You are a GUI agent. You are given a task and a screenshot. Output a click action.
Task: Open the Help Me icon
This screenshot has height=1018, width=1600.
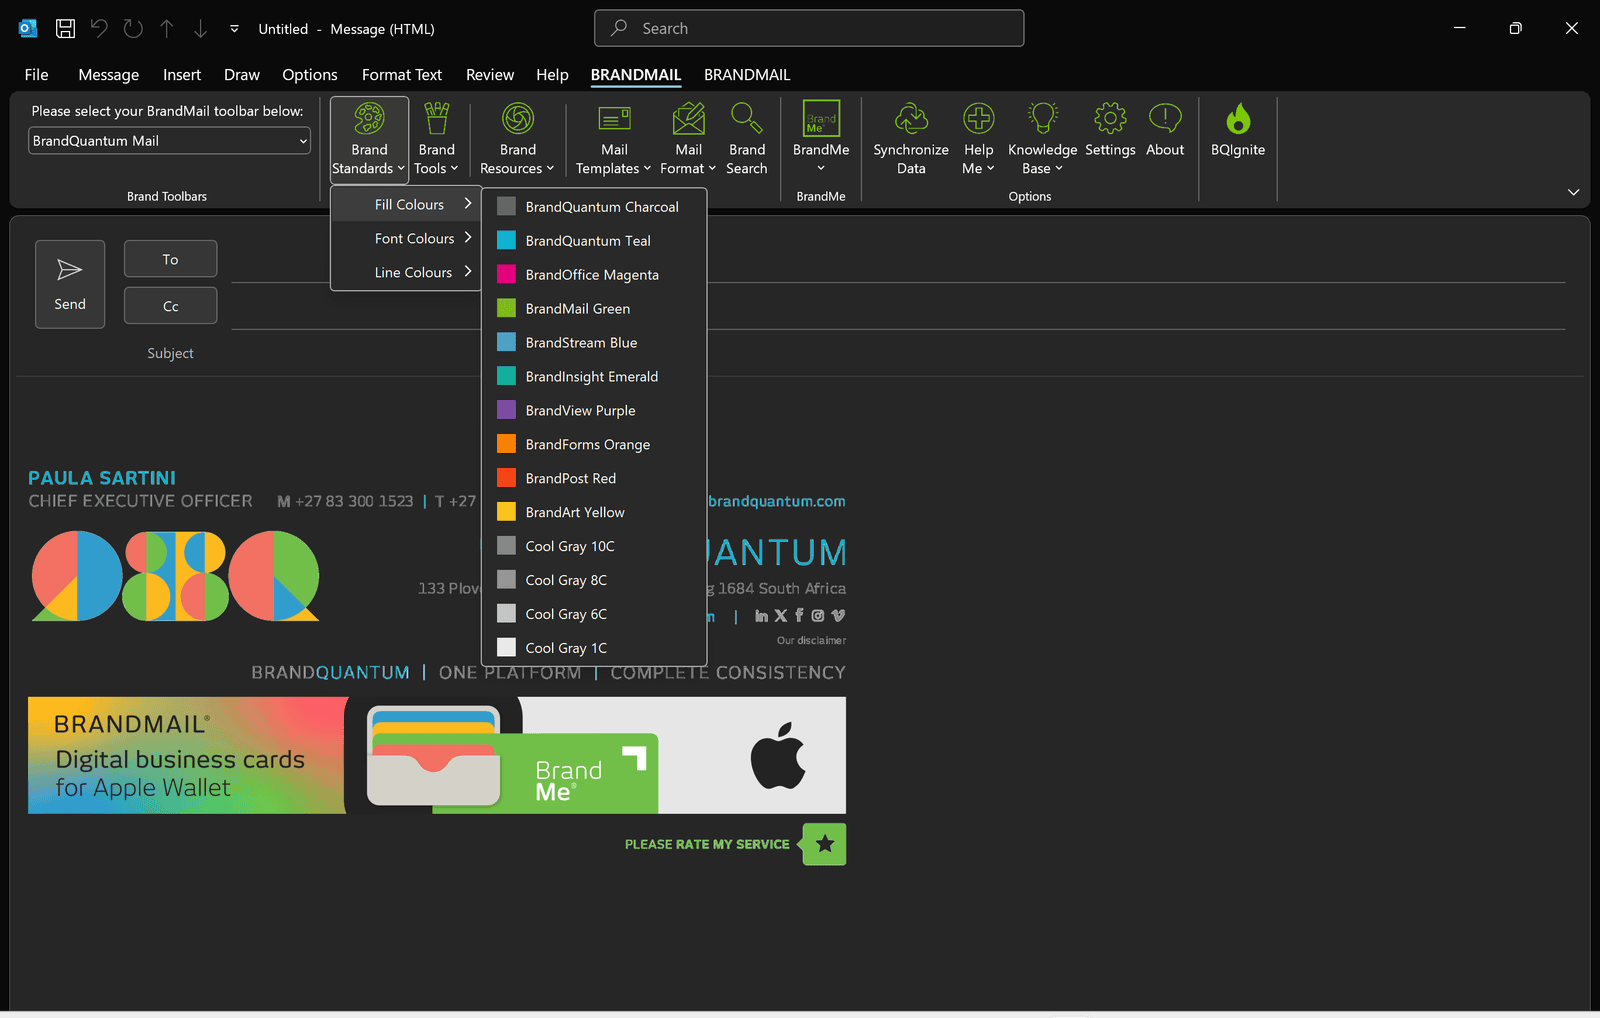click(x=978, y=119)
